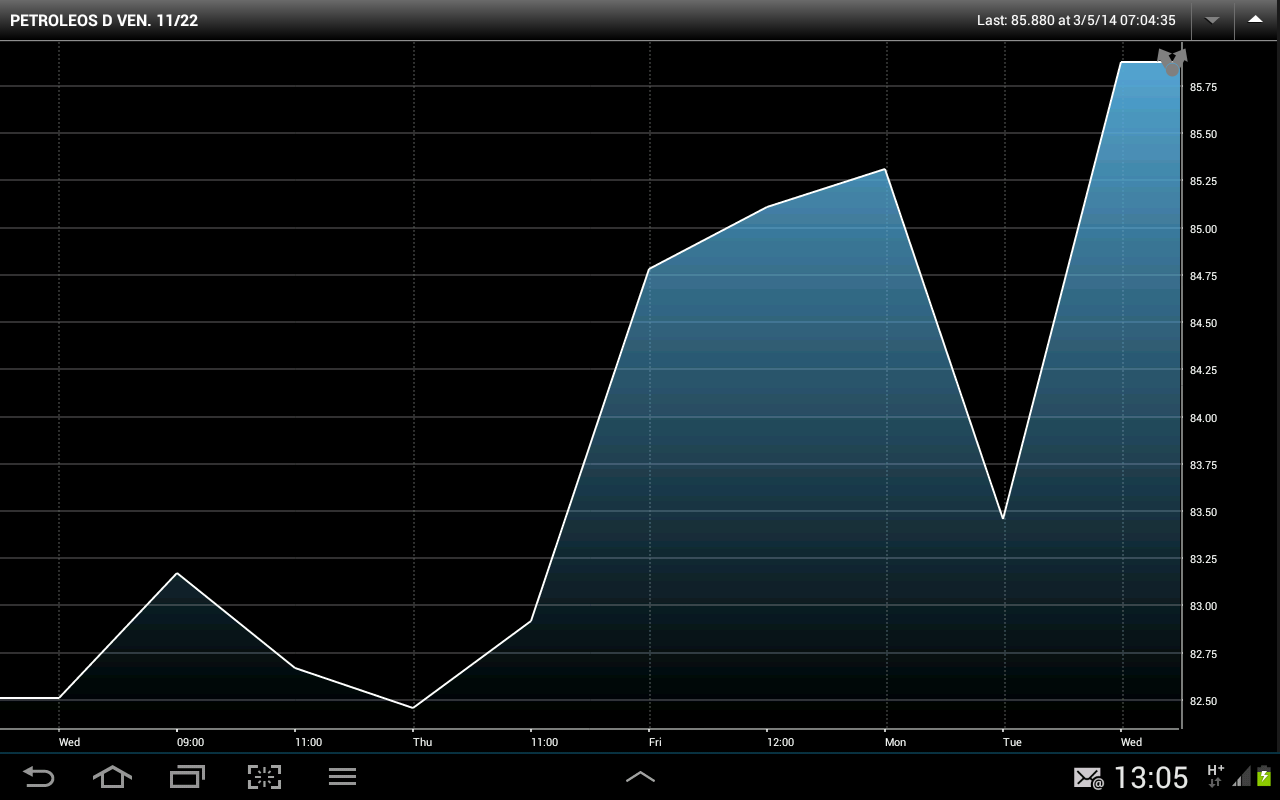The image size is (1280, 800).
Task: Tap the Fri label on time axis
Action: click(655, 742)
